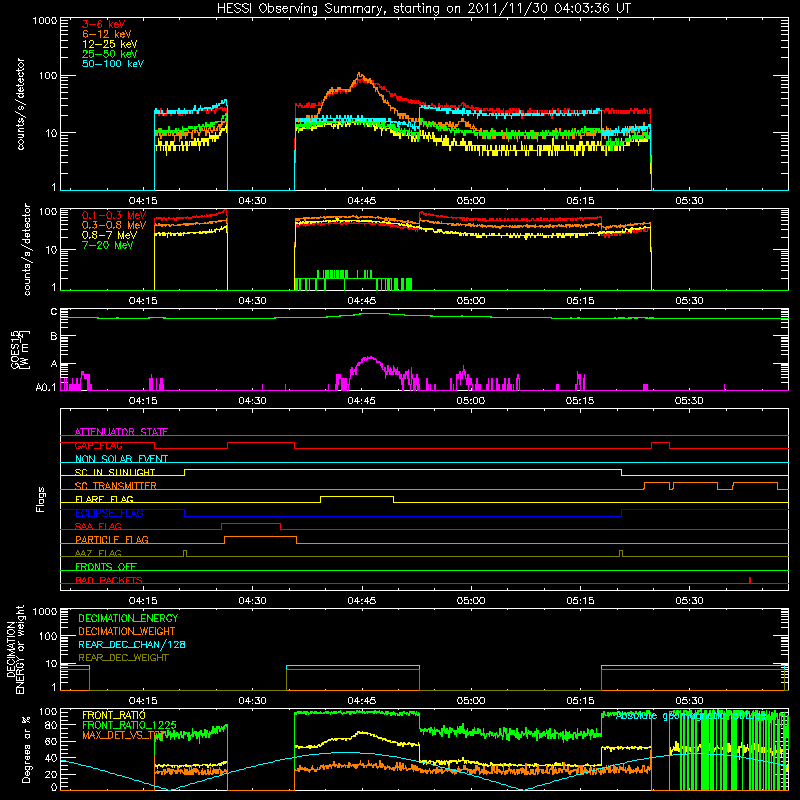The image size is (800, 800).
Task: Click the orange 6-12 keV peak near 04:45
Action: click(x=360, y=74)
